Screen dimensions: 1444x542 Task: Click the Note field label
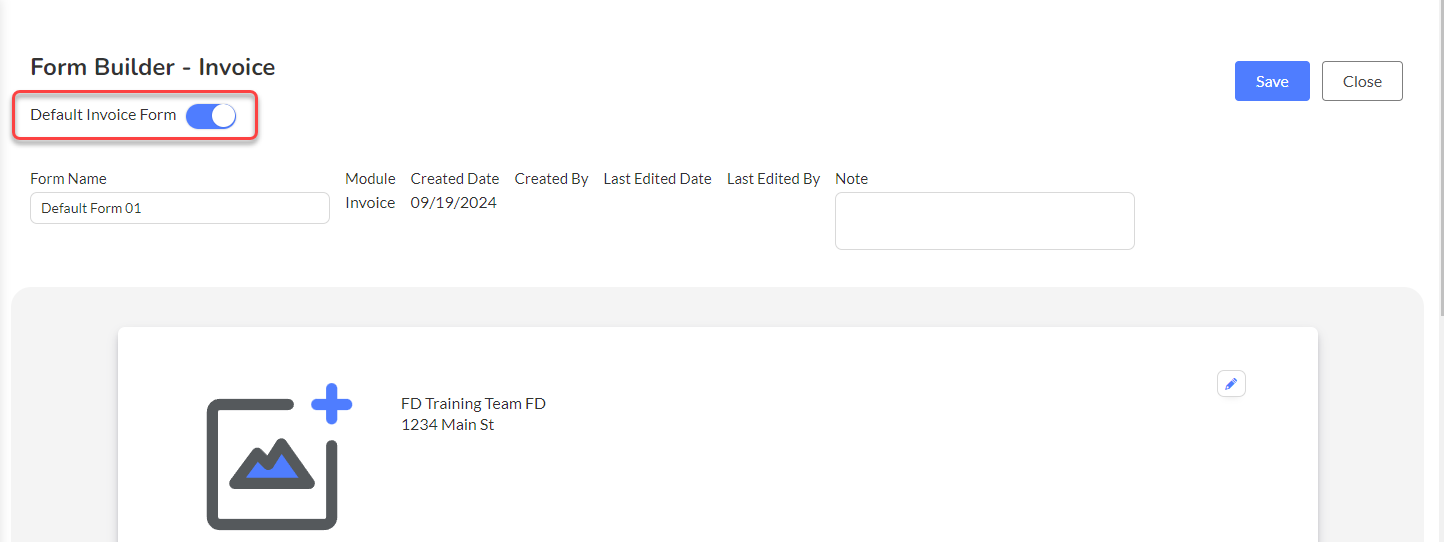(x=851, y=179)
